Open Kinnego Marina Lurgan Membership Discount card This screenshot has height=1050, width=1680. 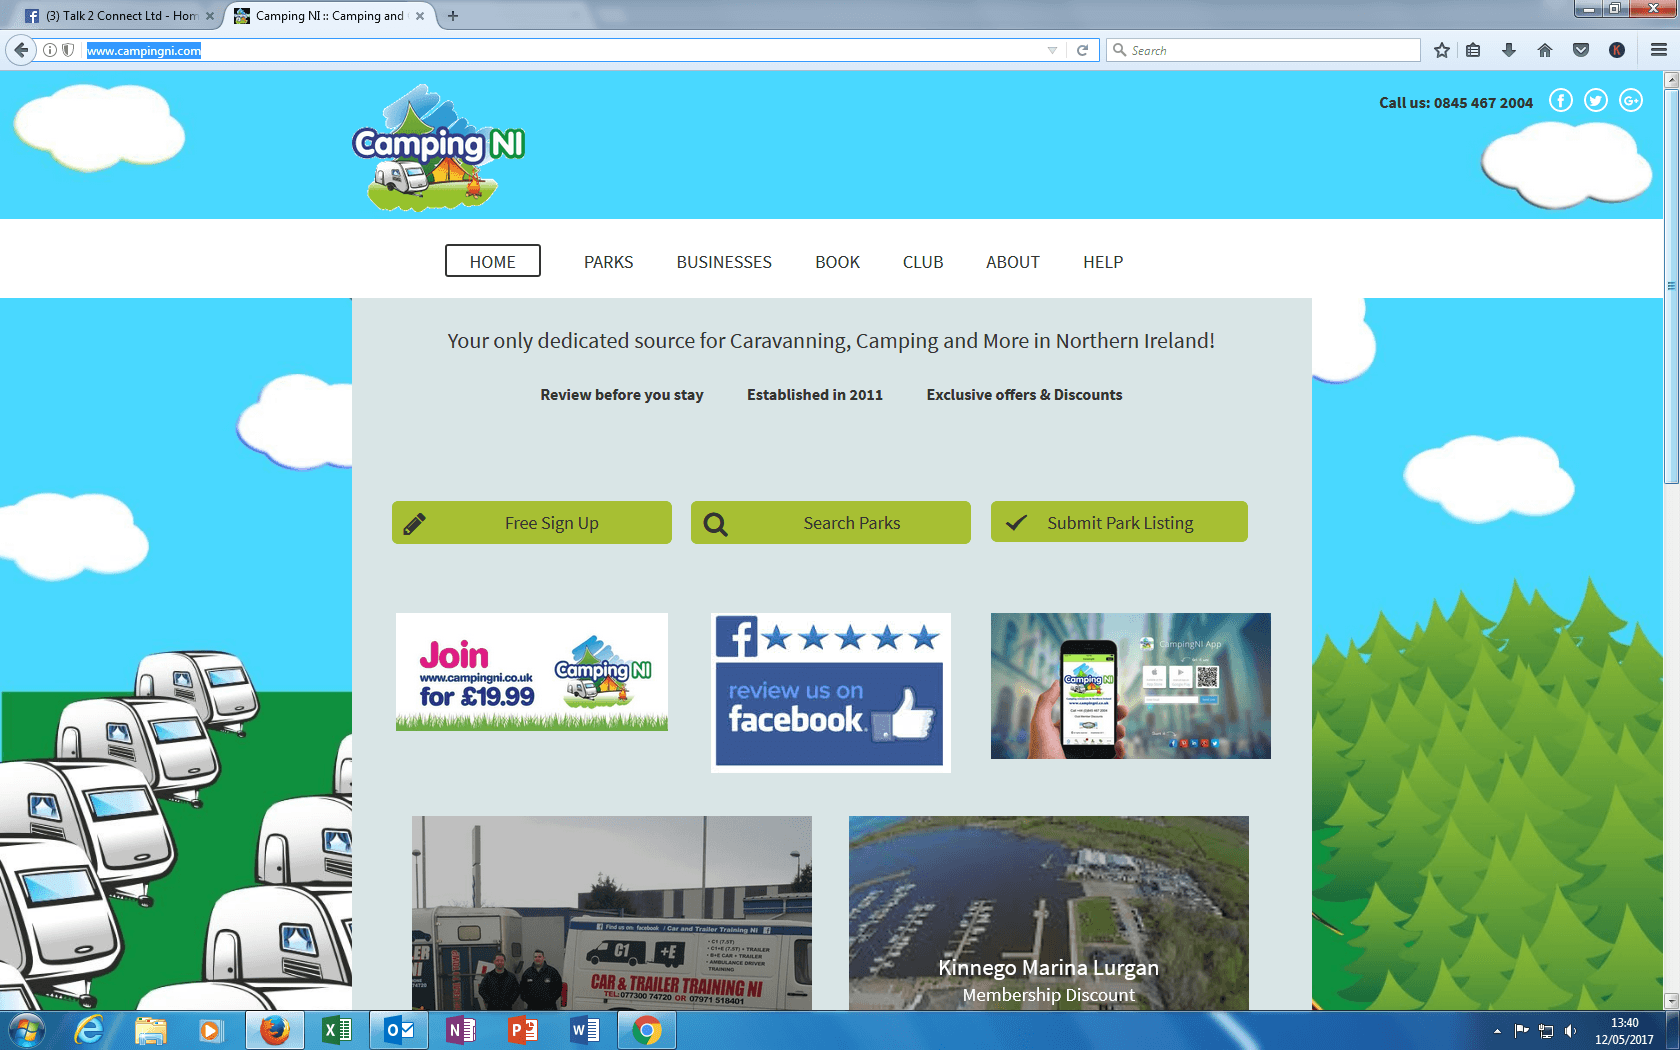(1049, 913)
